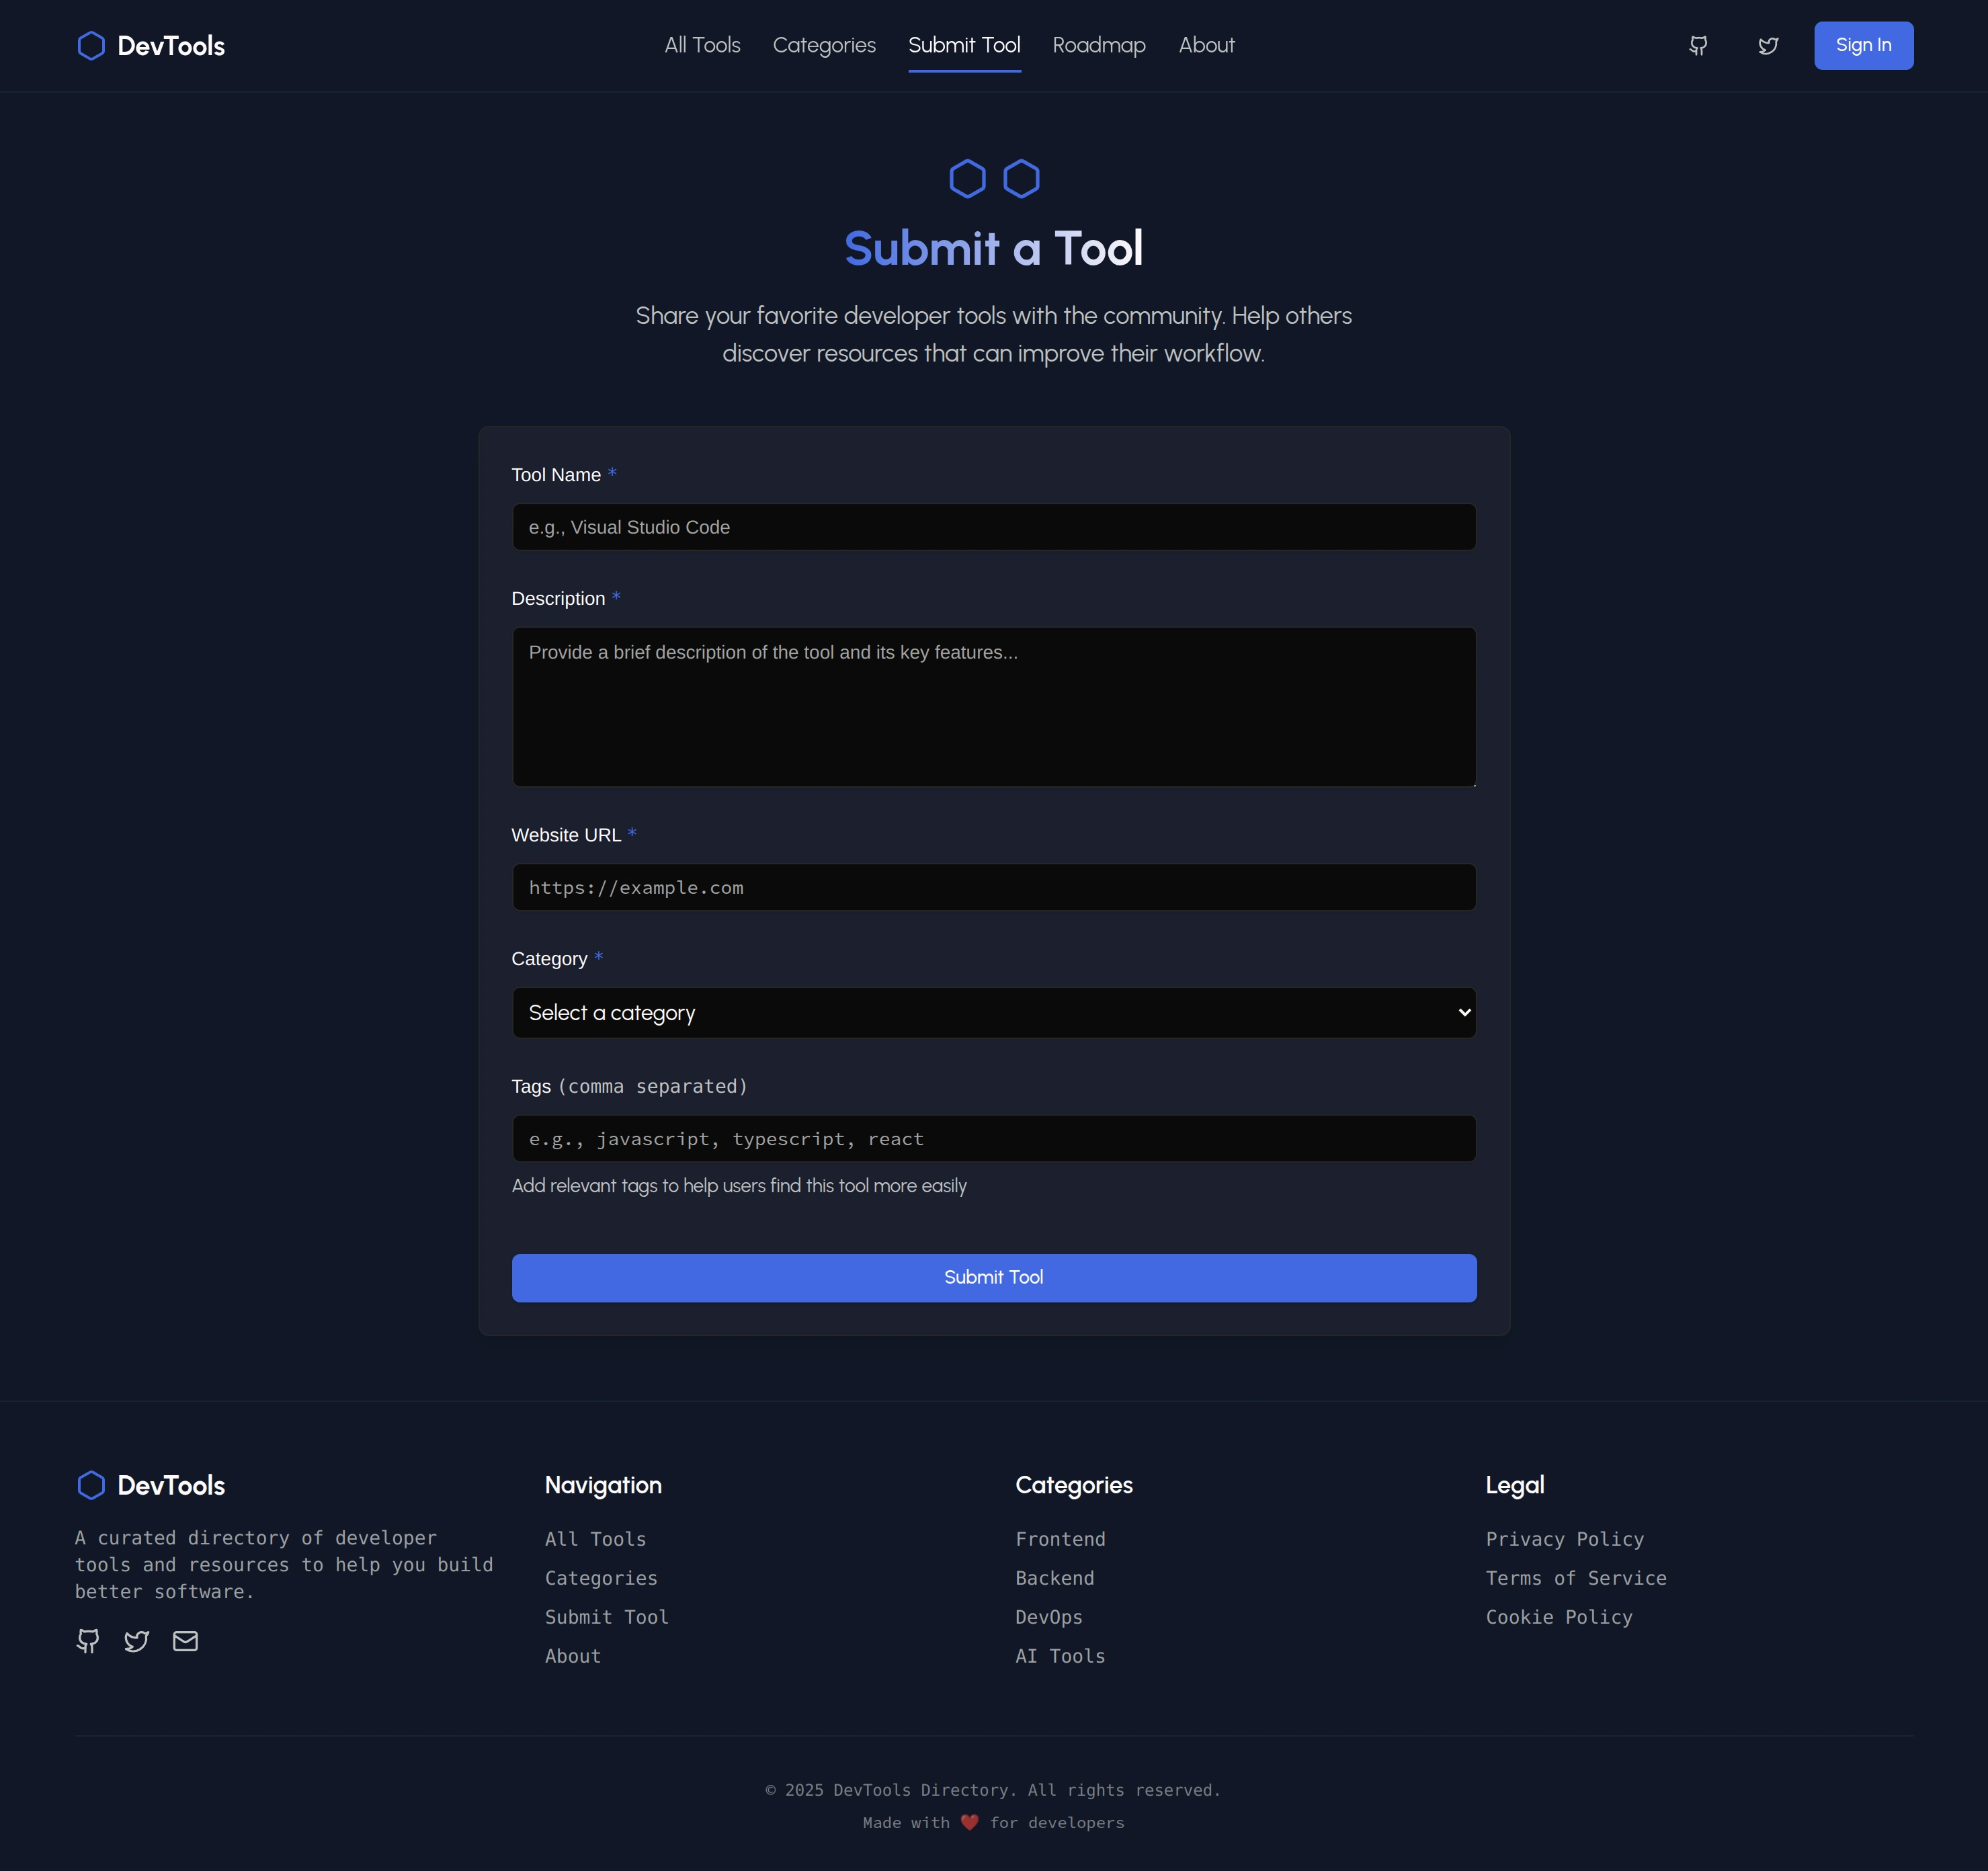
Task: Click the DevTools brand text in header
Action: (171, 46)
